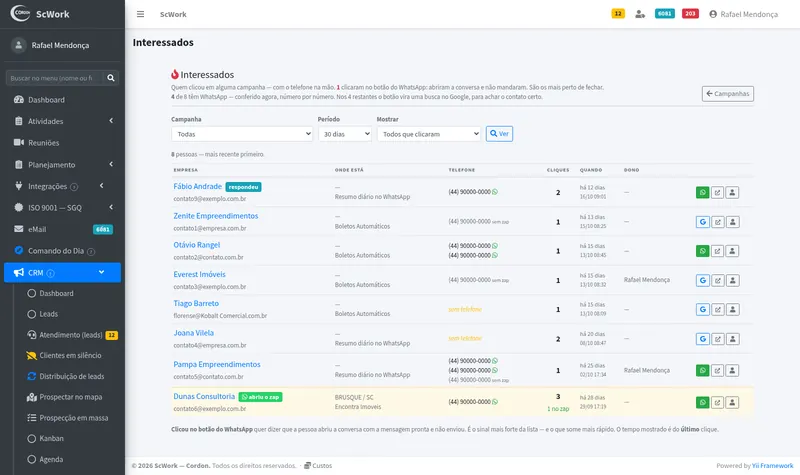The width and height of the screenshot is (800, 475).
Task: Open Dashboard in the main sidebar
Action: pyautogui.click(x=62, y=99)
